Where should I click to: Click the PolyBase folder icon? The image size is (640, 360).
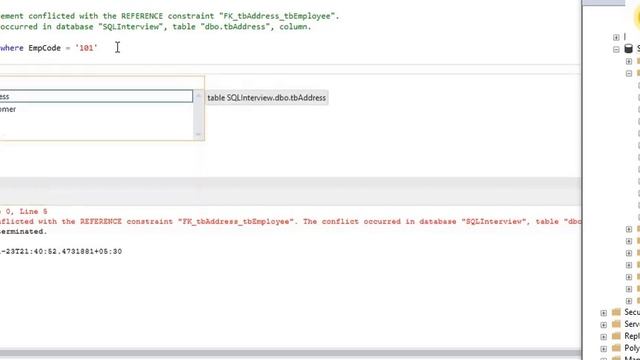click(616, 348)
